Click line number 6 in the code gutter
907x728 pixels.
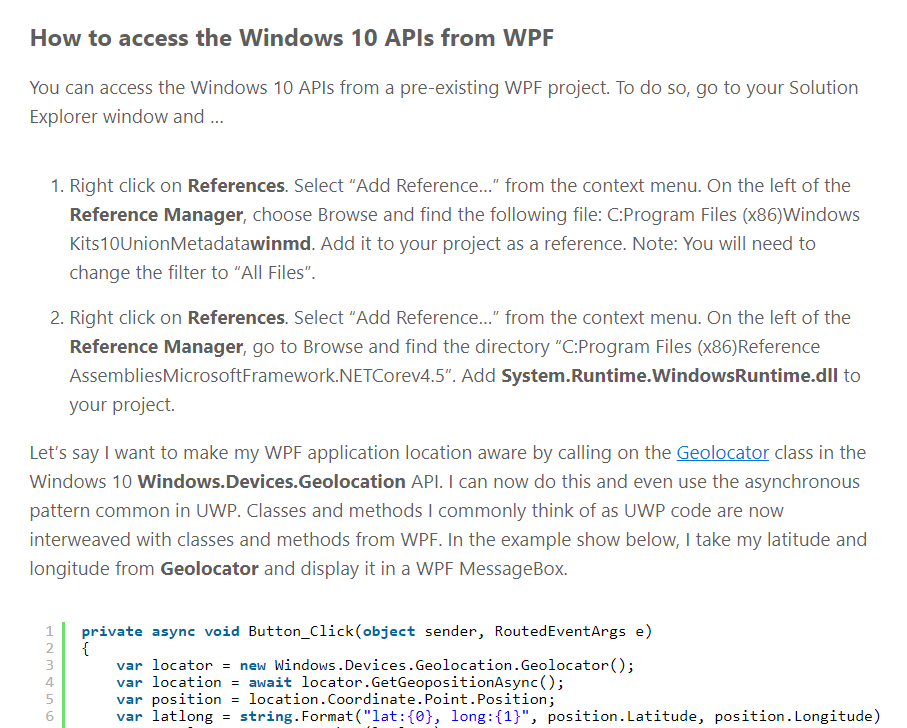(x=50, y=716)
